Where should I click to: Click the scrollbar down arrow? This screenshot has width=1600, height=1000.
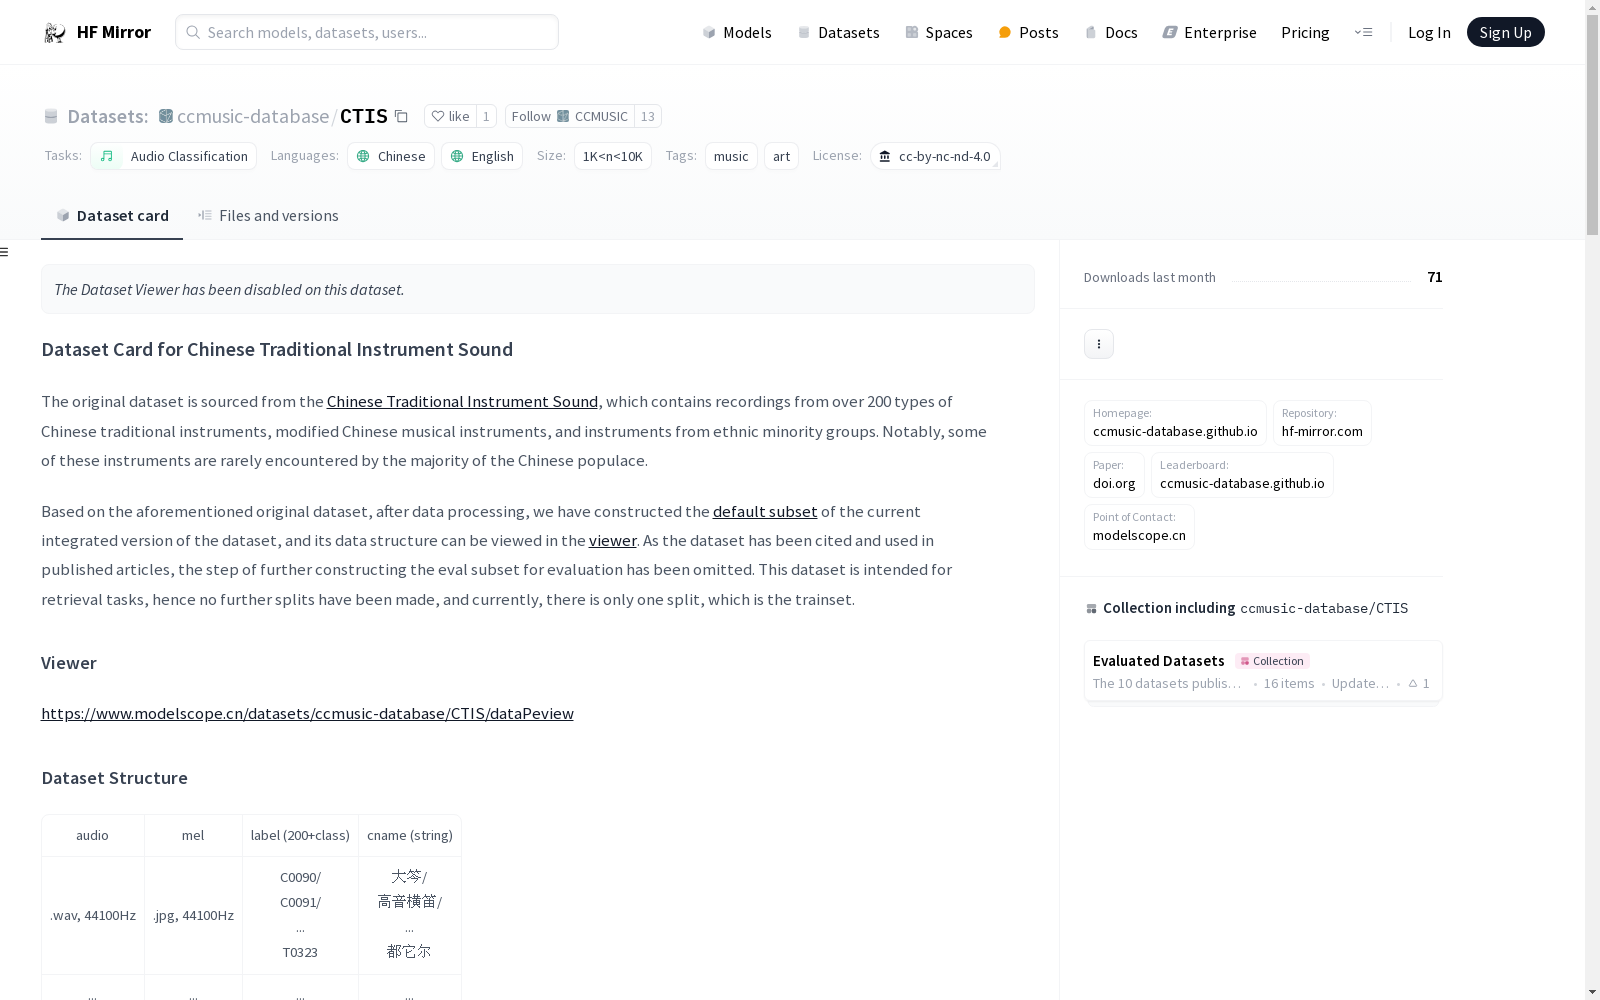1592,992
